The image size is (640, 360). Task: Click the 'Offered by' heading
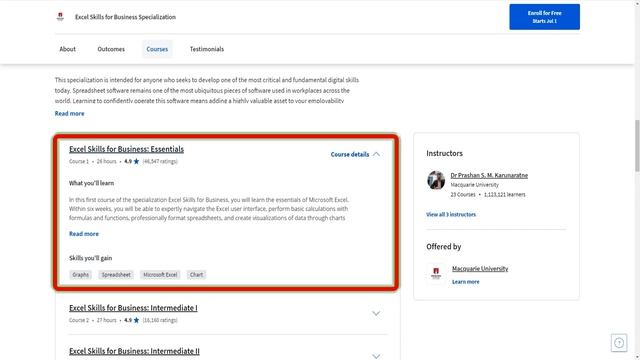coord(444,247)
